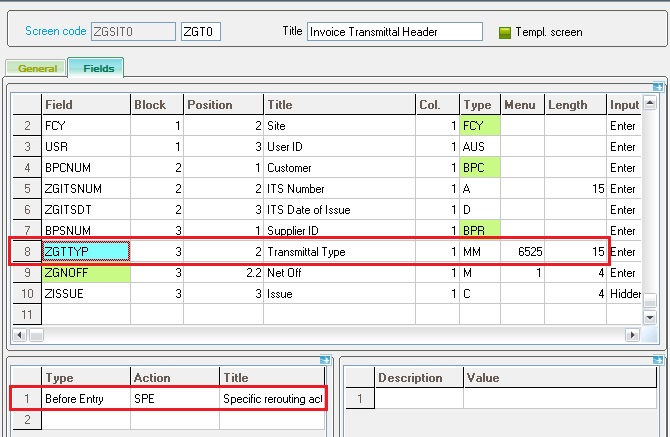The image size is (670, 437).
Task: Click the Before Entry action type cell
Action: click(x=86, y=399)
